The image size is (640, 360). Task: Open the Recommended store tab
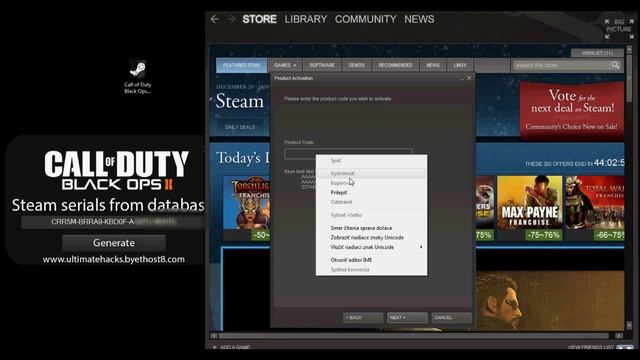pyautogui.click(x=395, y=65)
